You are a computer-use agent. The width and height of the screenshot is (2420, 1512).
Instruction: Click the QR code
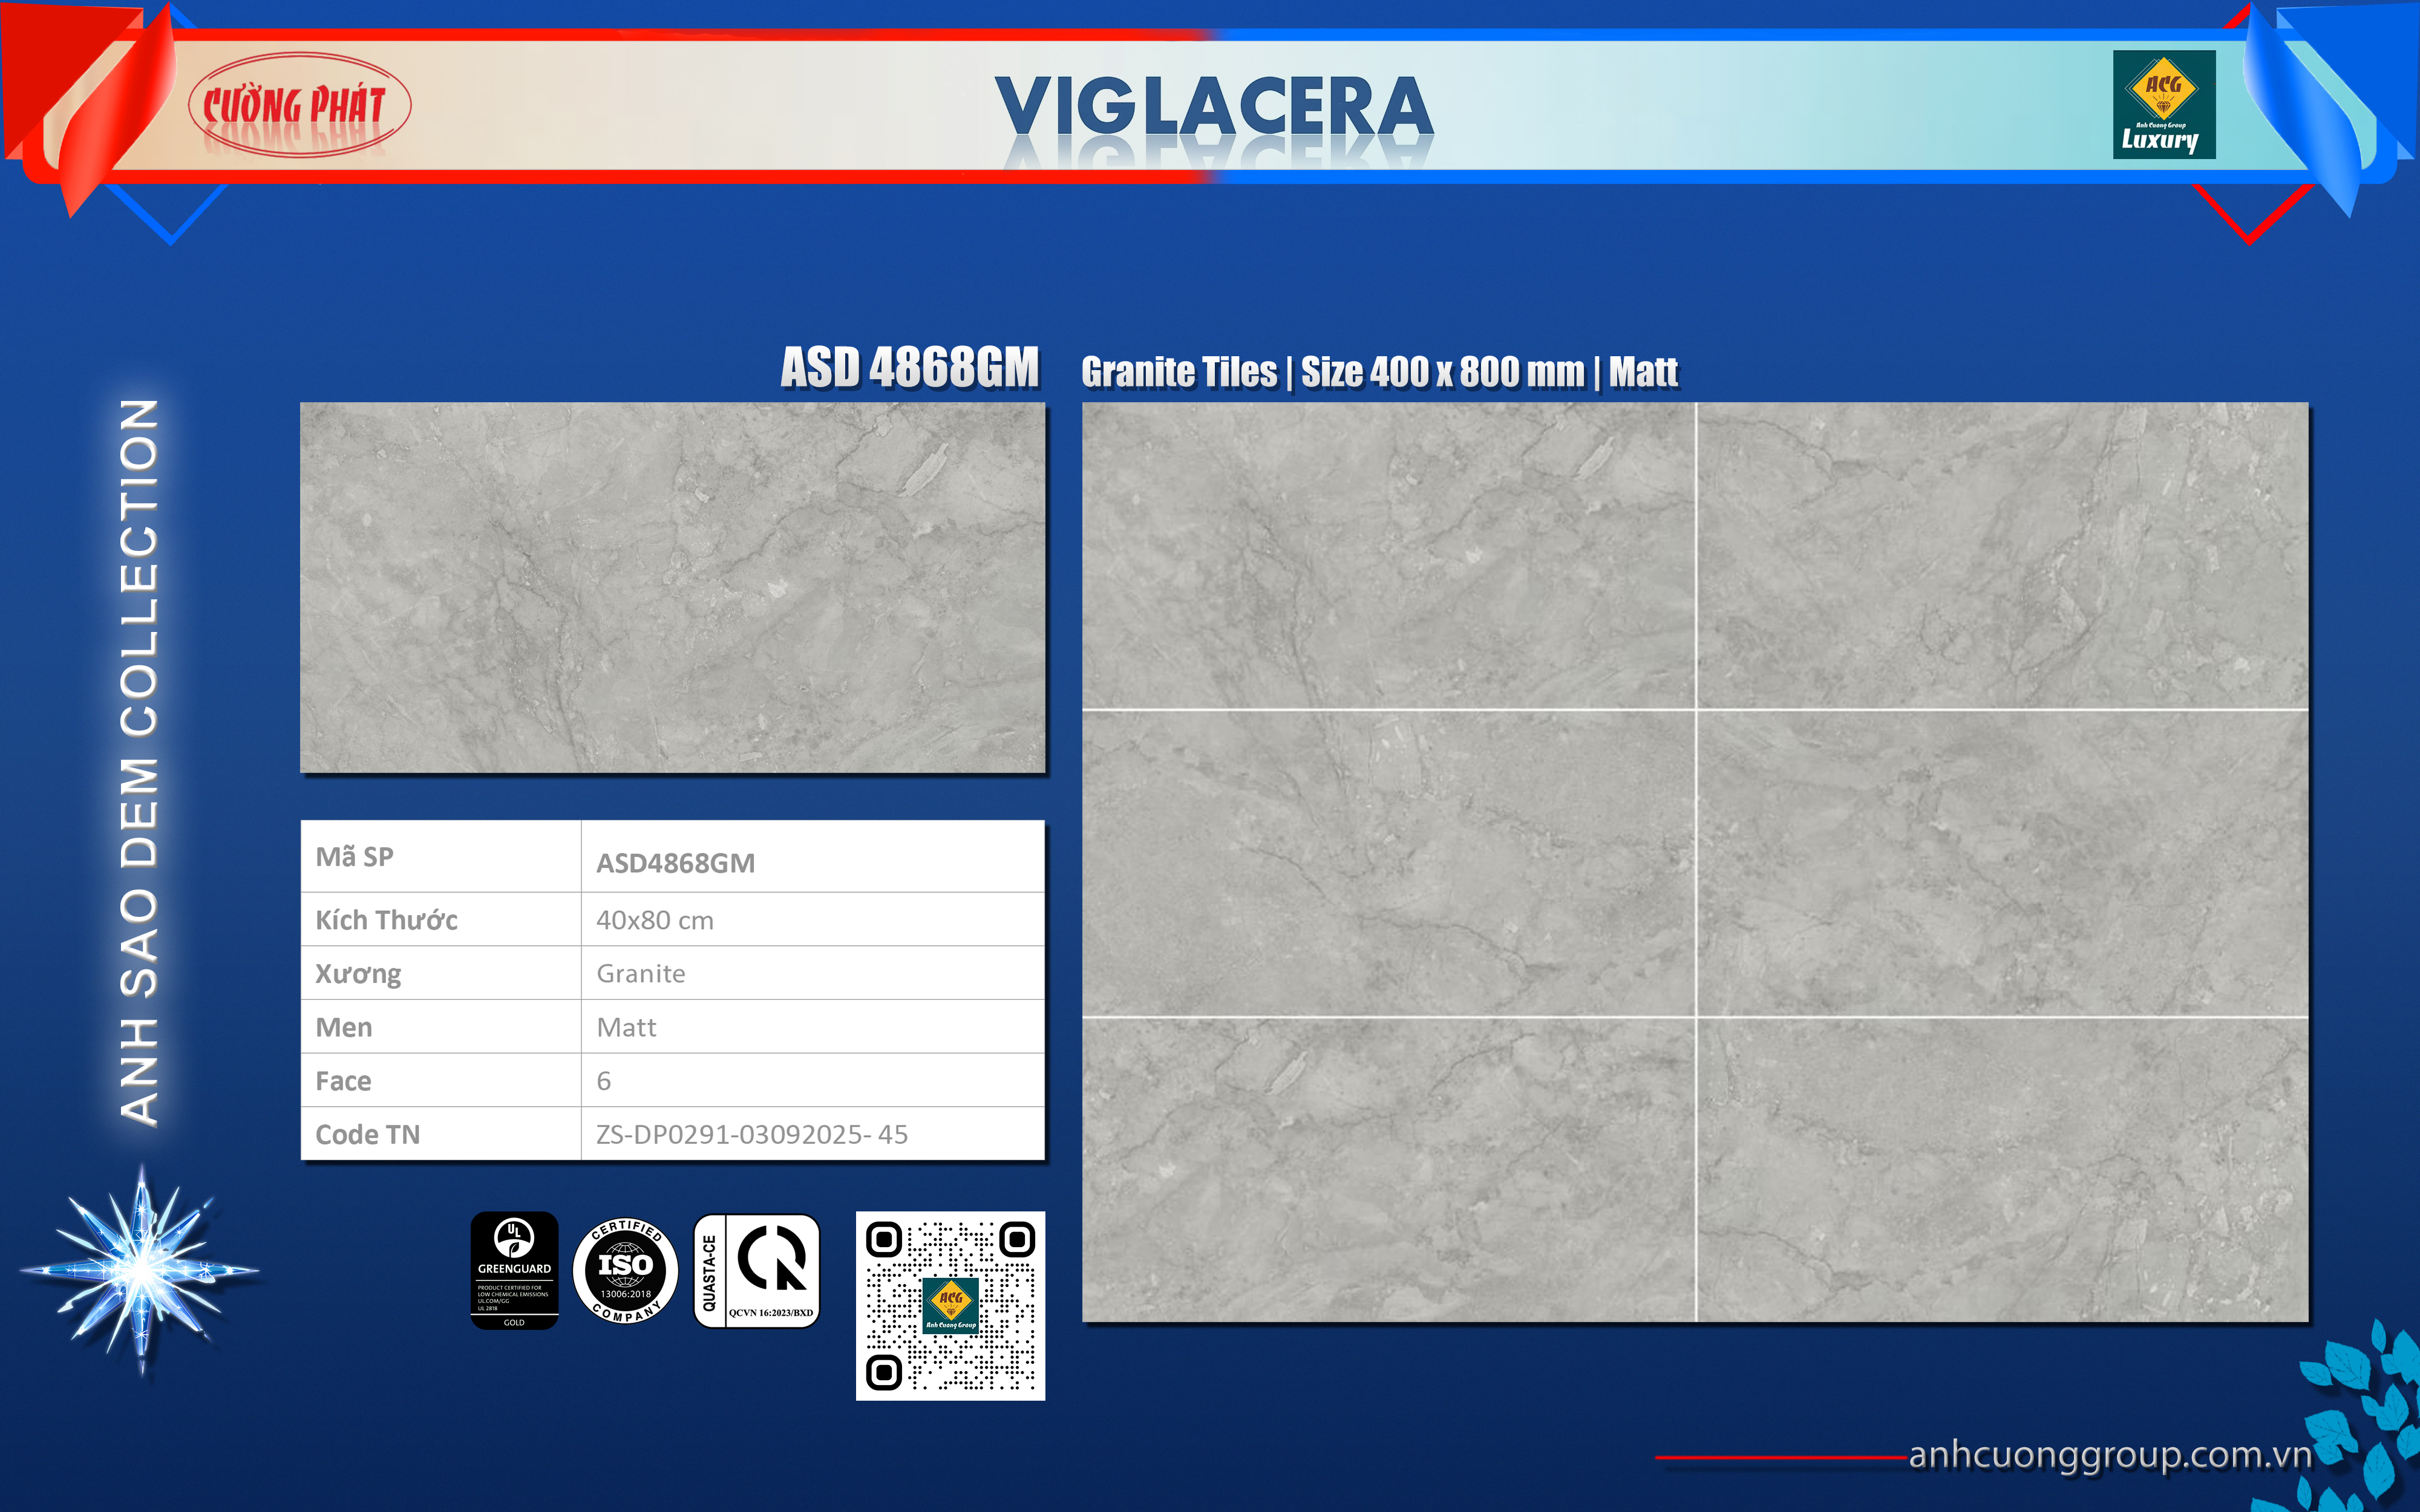pyautogui.click(x=950, y=1305)
